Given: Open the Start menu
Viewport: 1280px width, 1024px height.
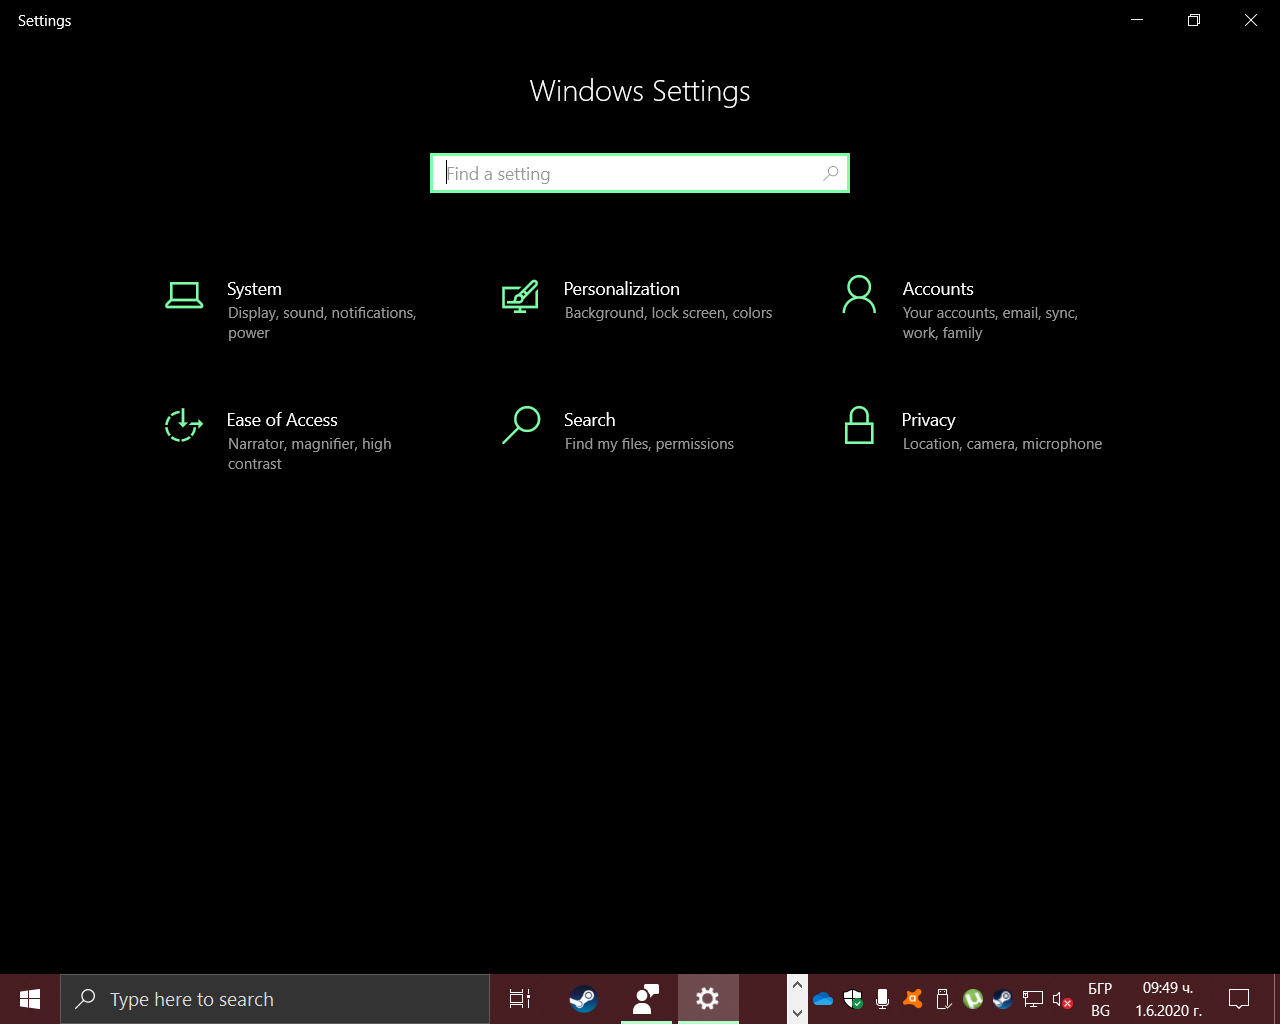Looking at the screenshot, I should point(30,999).
